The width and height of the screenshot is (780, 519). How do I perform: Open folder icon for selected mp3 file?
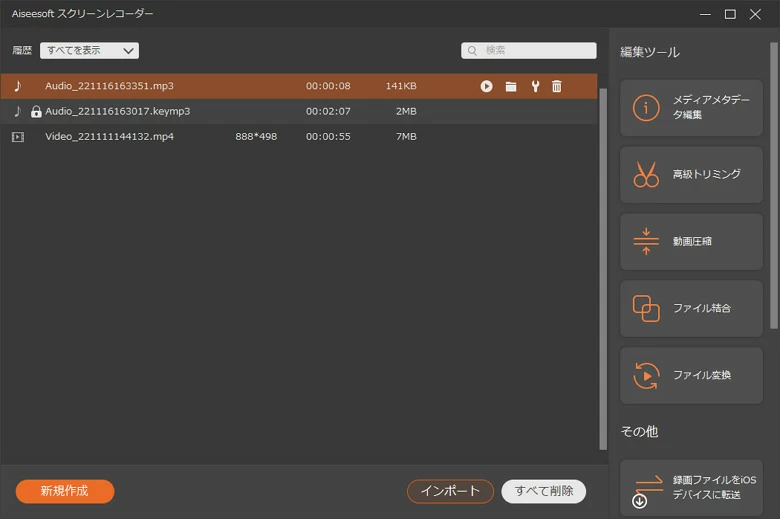click(x=511, y=86)
